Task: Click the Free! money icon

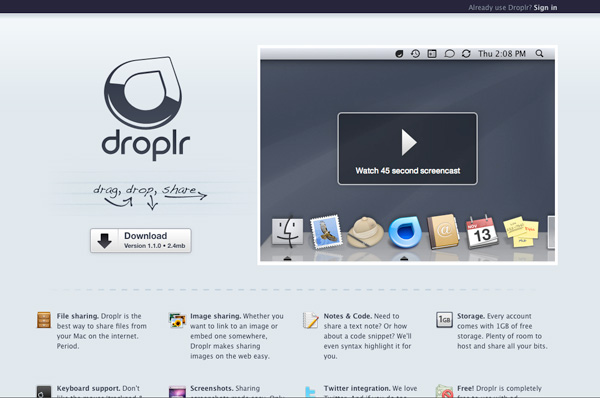Action: tap(444, 391)
